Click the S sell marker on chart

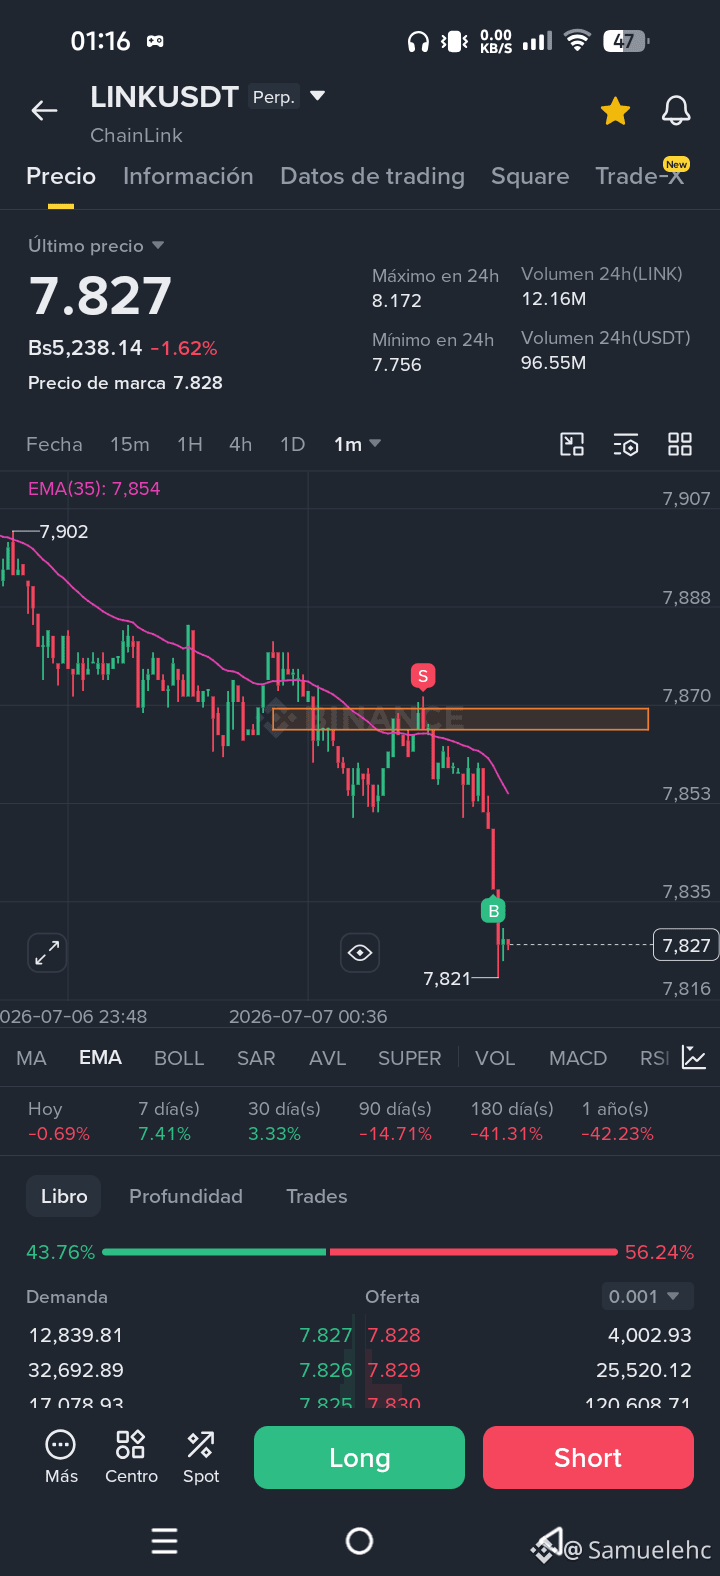pos(423,676)
